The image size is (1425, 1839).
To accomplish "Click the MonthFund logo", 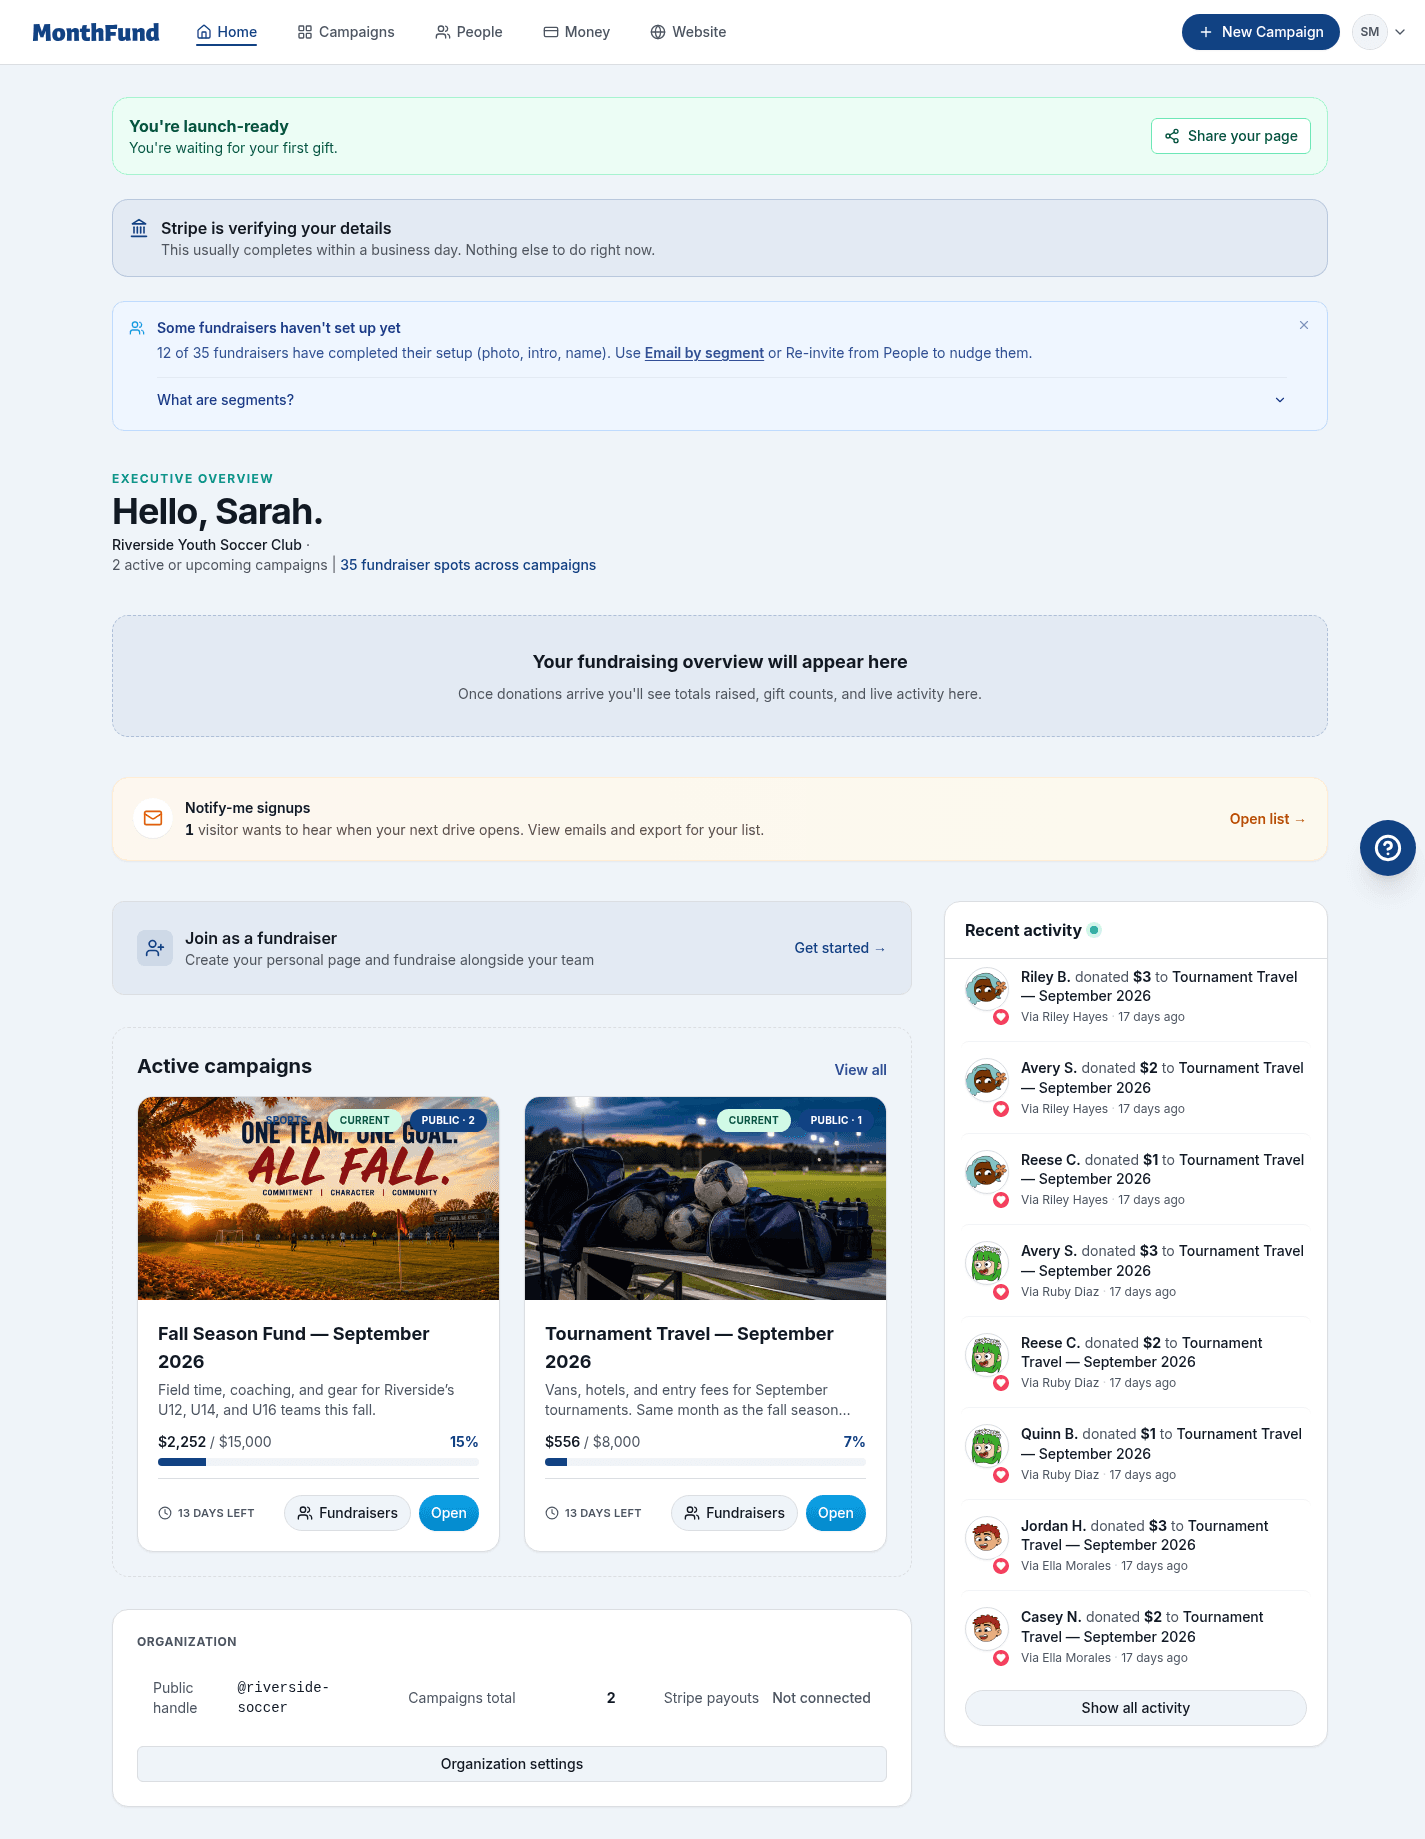I will (96, 32).
